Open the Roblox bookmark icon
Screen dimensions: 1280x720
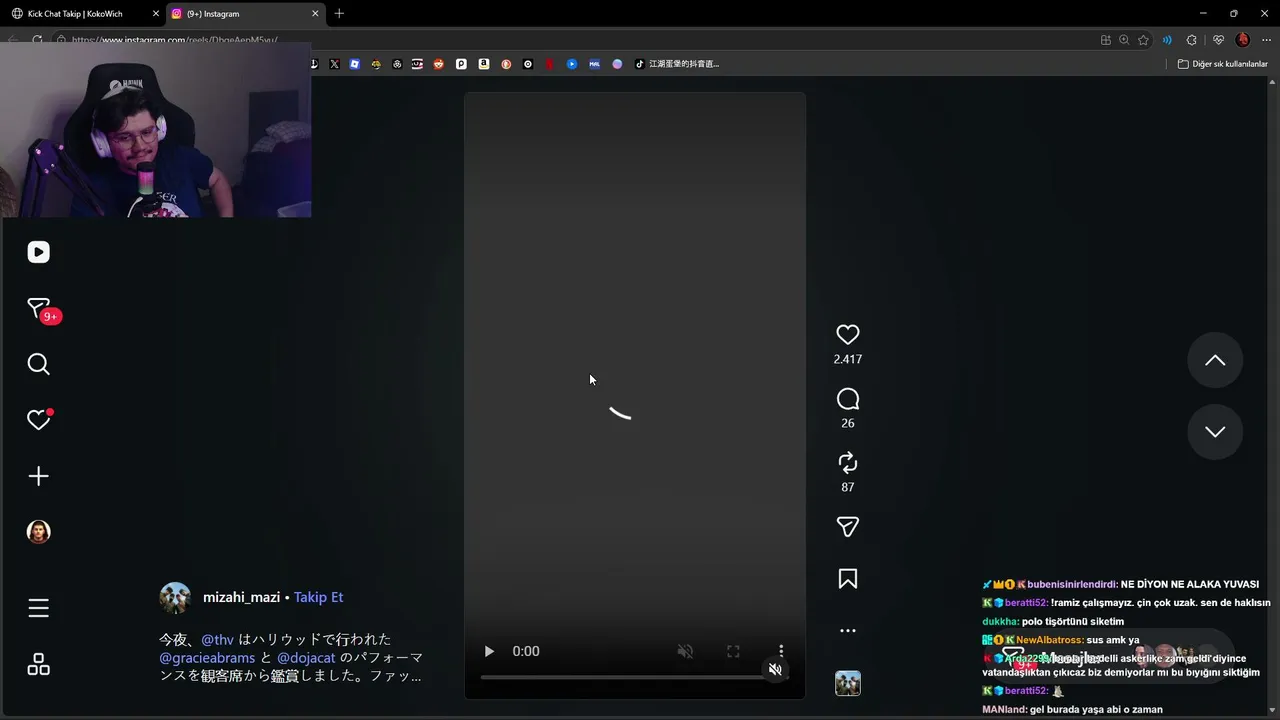pos(355,64)
